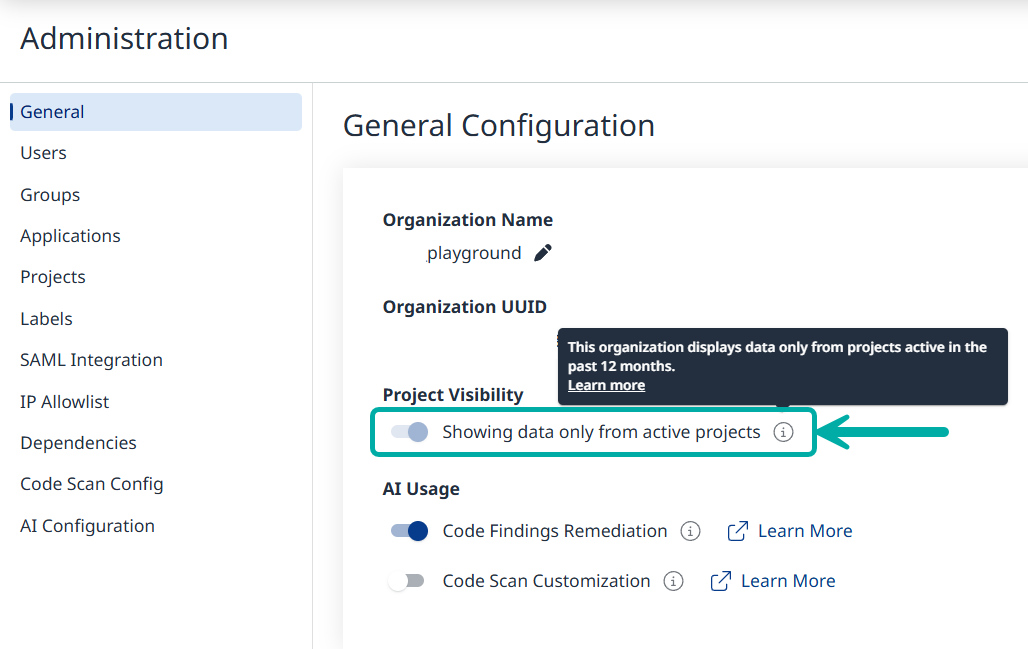Click the pencil icon to edit organization name
This screenshot has width=1028, height=649.
(x=543, y=253)
